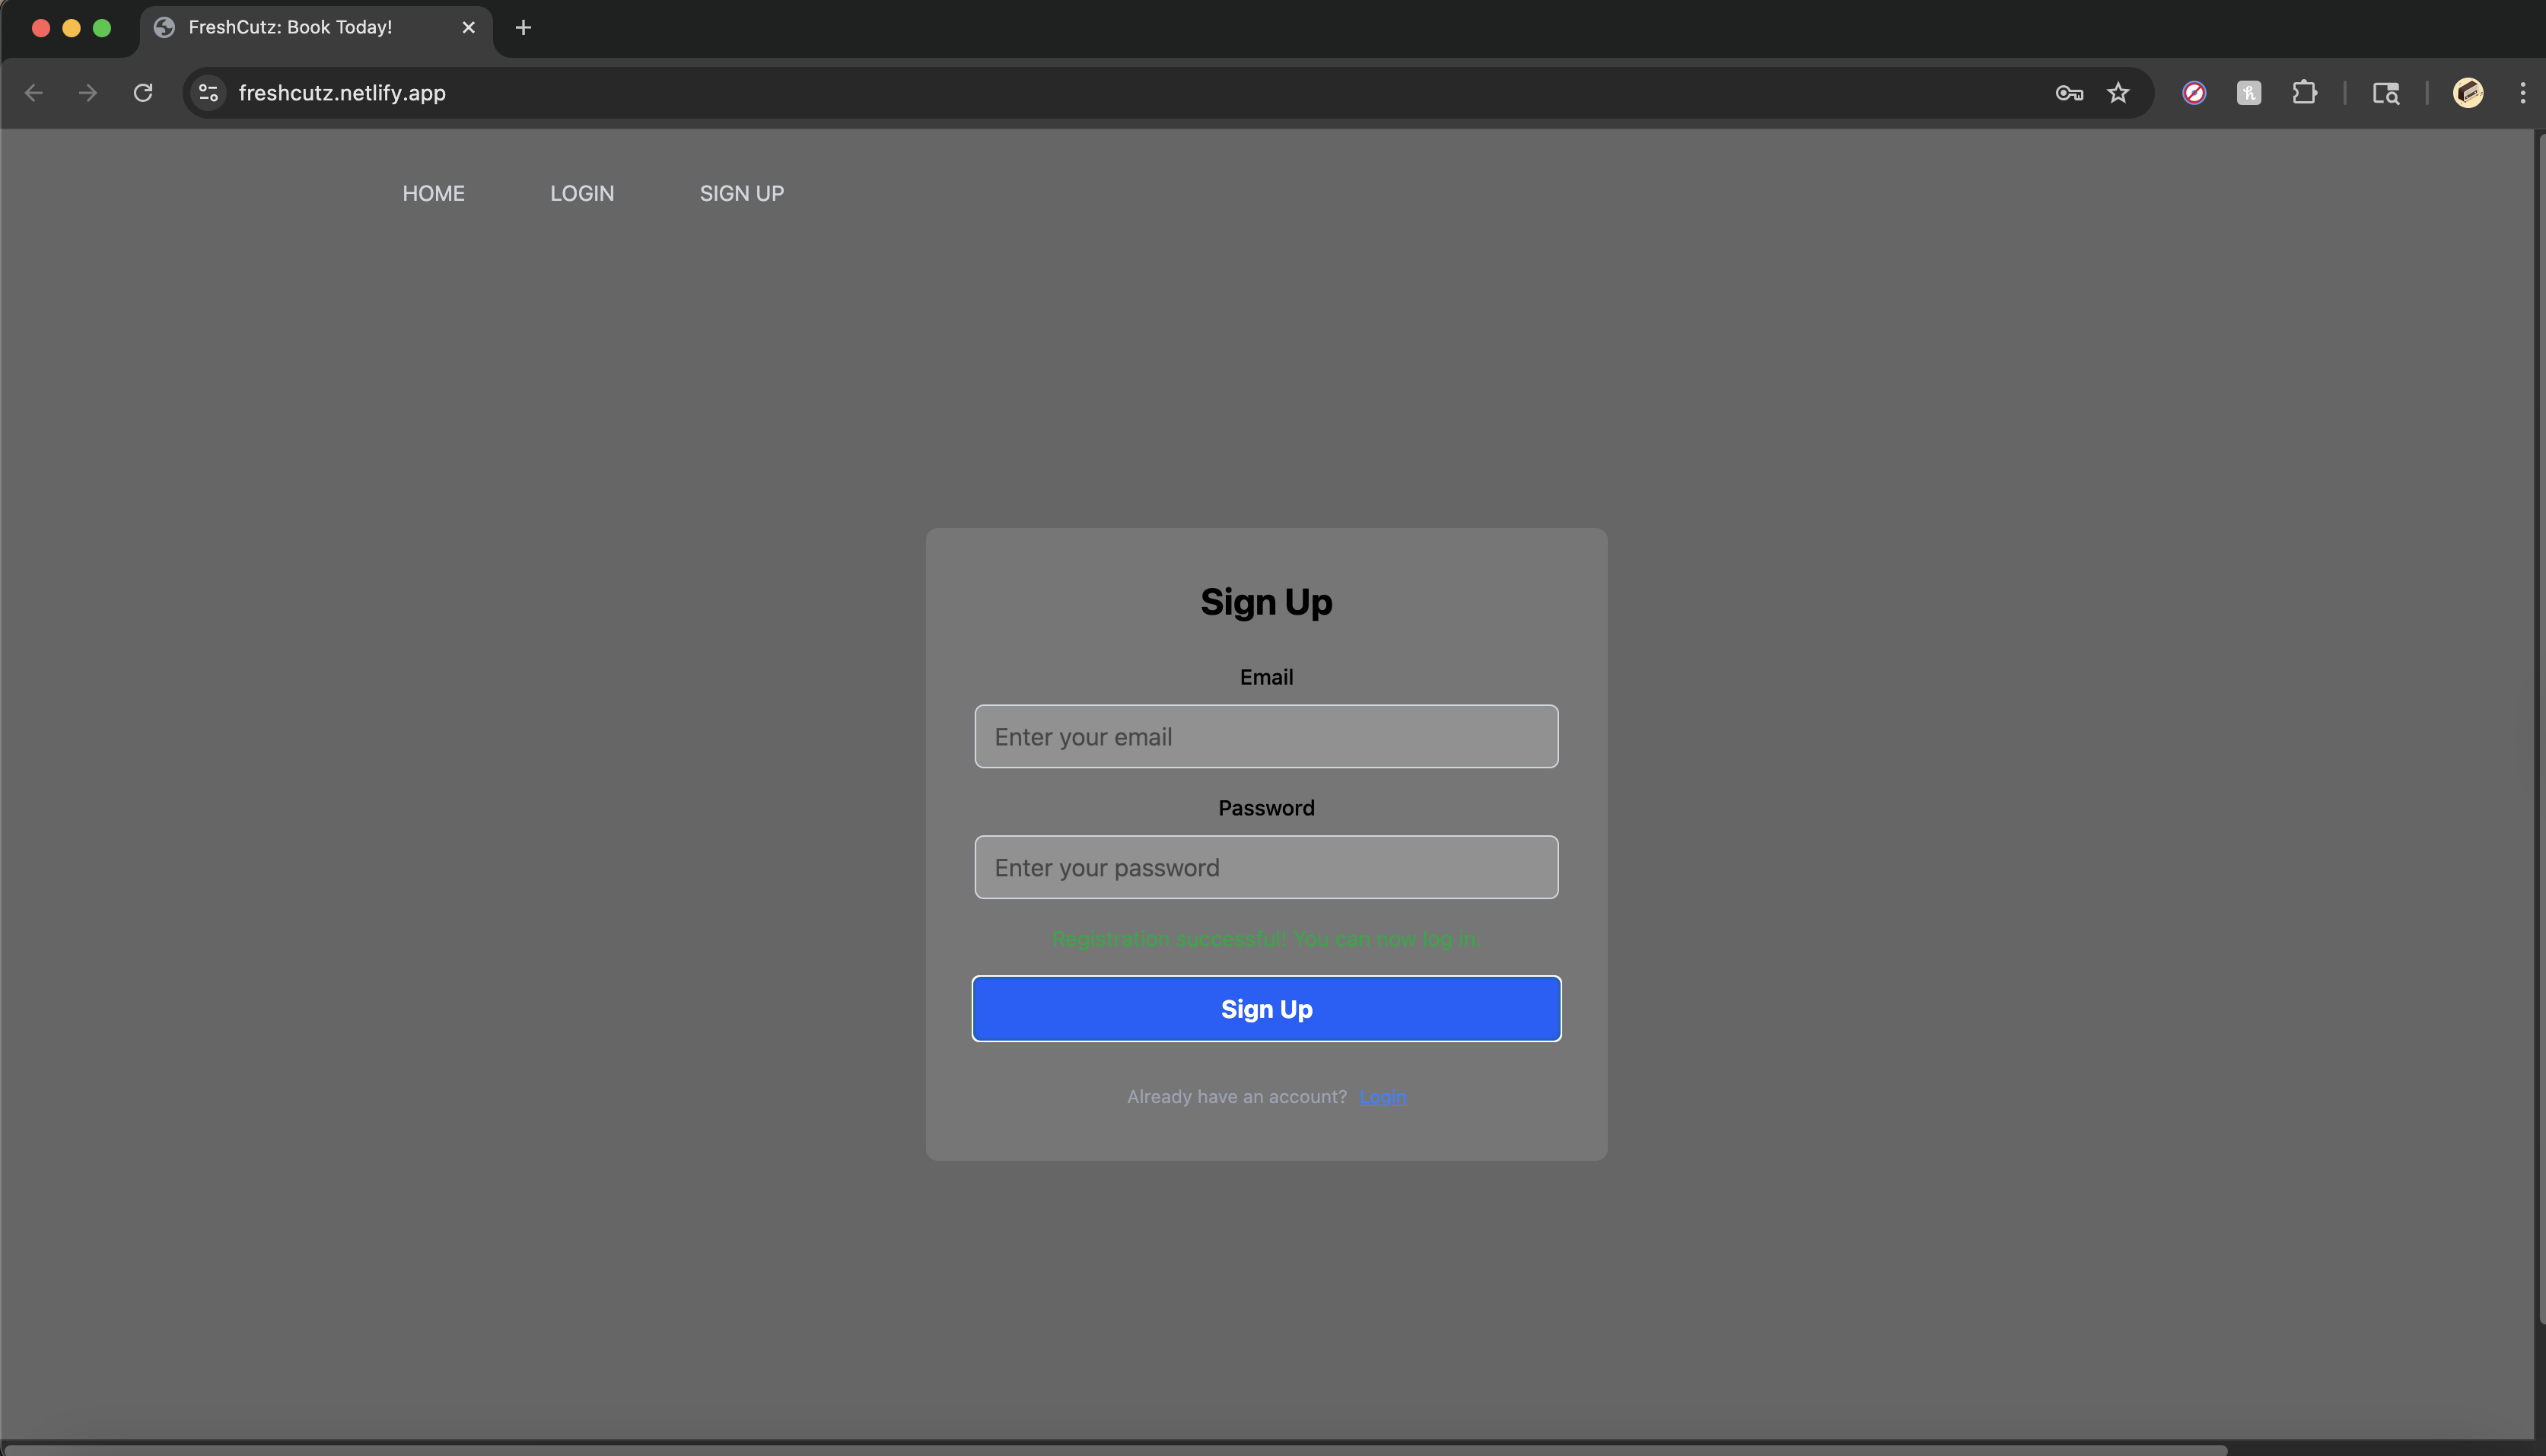This screenshot has width=2546, height=1456.
Task: Reload the FreshCutz page
Action: coord(143,93)
